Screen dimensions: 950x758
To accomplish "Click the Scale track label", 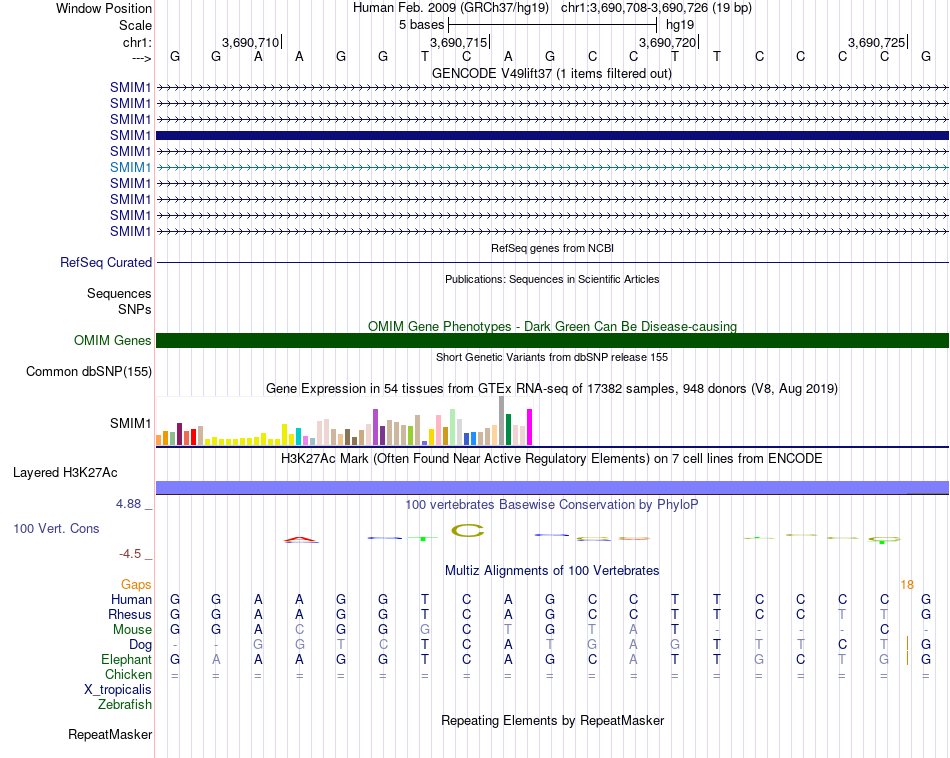I will pos(135,25).
